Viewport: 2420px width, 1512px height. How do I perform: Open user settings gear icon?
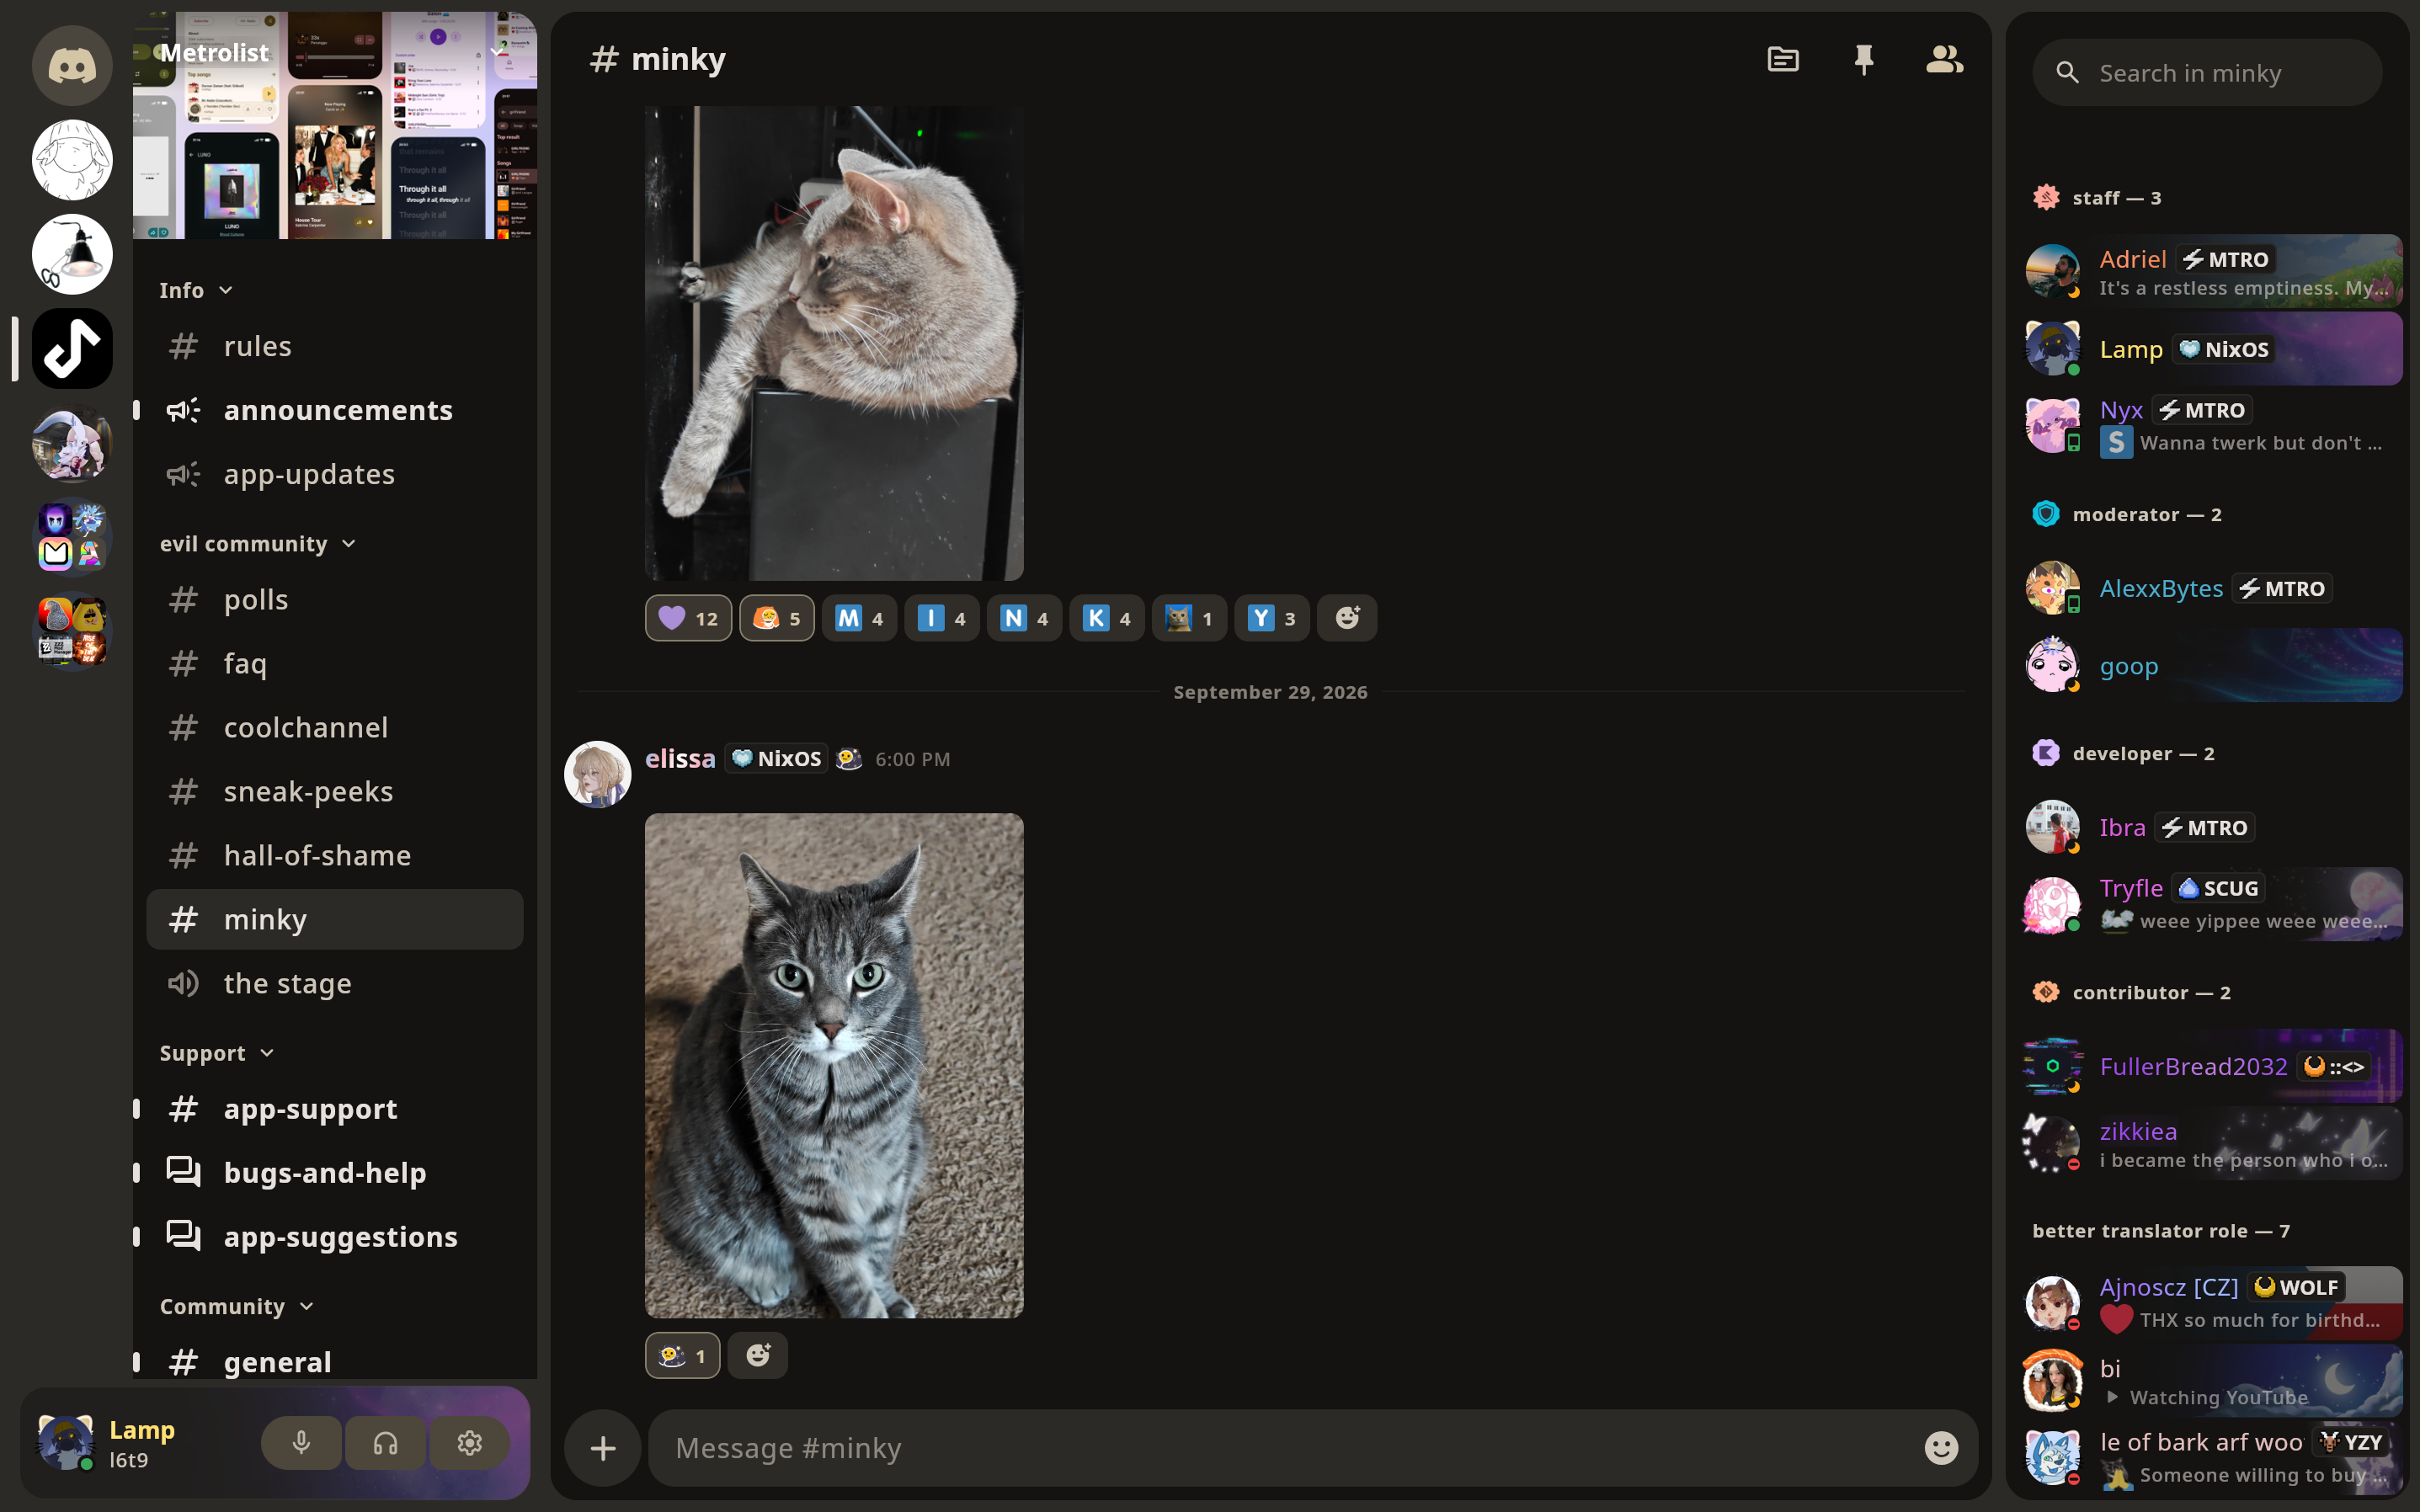coord(470,1442)
